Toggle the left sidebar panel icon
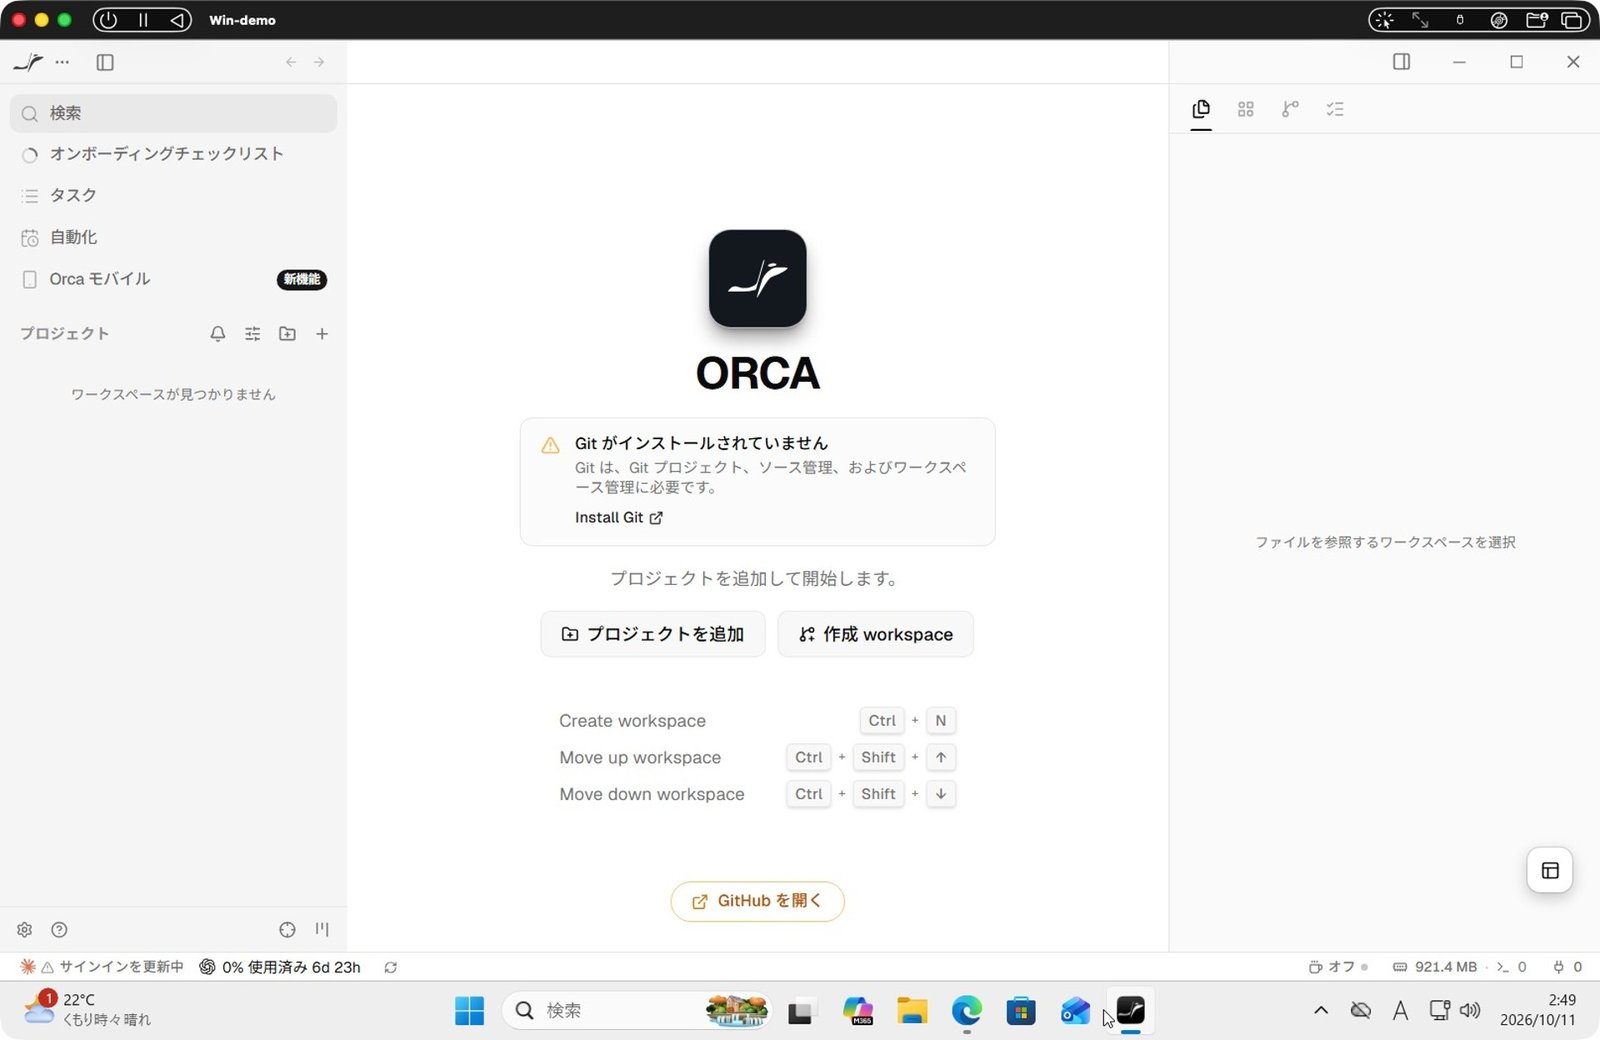This screenshot has width=1600, height=1040. tap(105, 62)
